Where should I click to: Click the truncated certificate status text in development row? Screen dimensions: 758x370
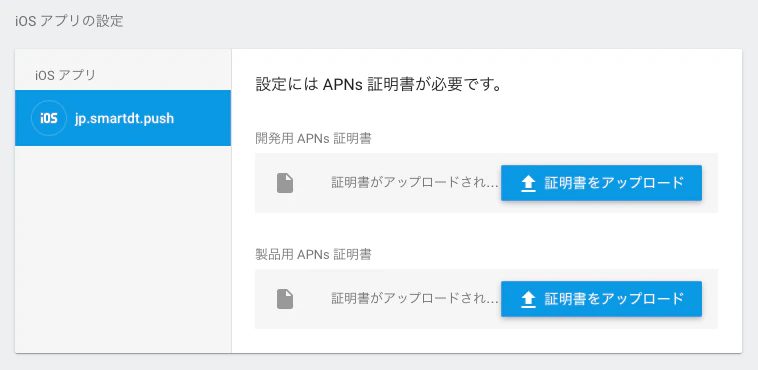tap(415, 183)
